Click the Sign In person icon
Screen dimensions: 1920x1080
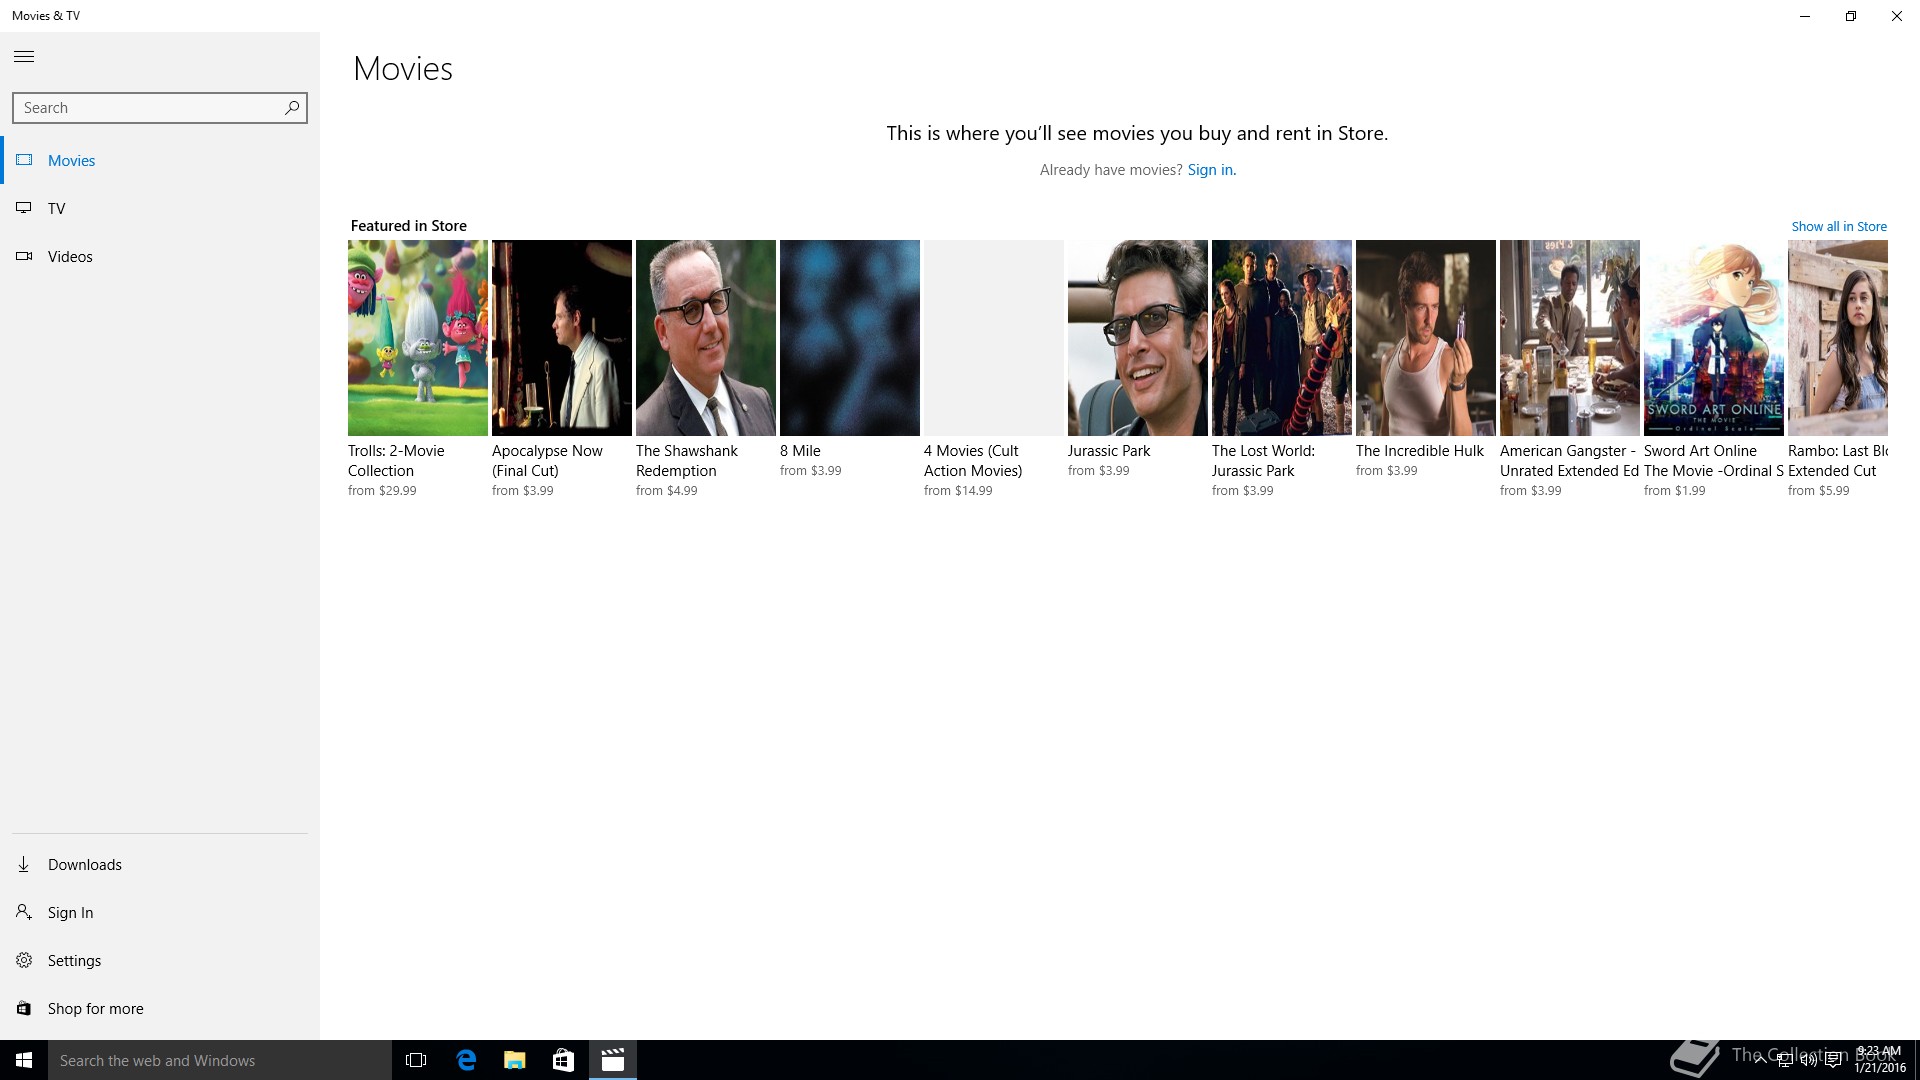coord(24,912)
